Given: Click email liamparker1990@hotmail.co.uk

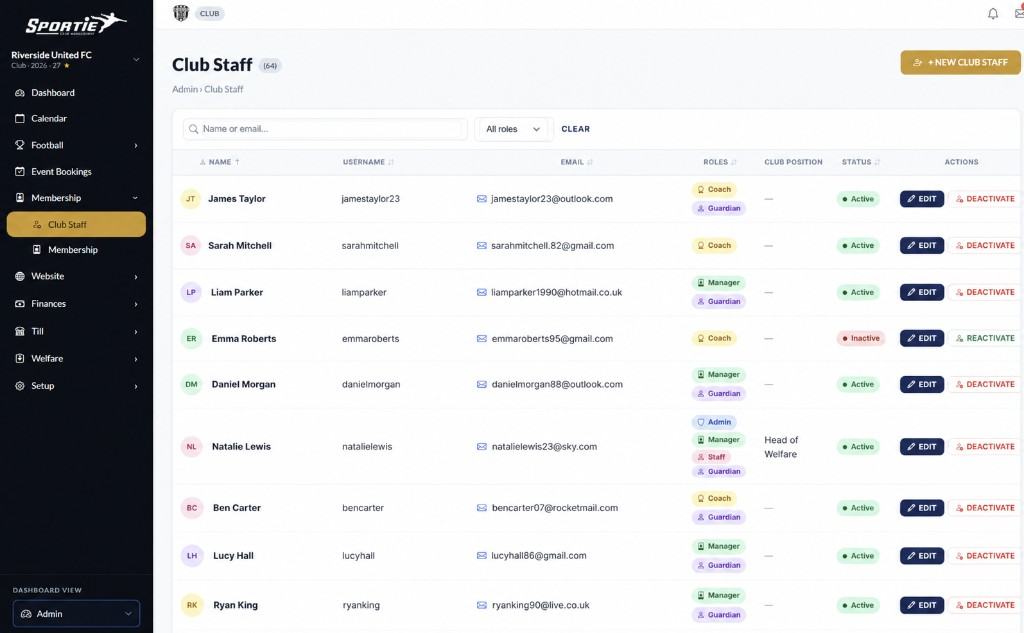Looking at the screenshot, I should pos(556,292).
